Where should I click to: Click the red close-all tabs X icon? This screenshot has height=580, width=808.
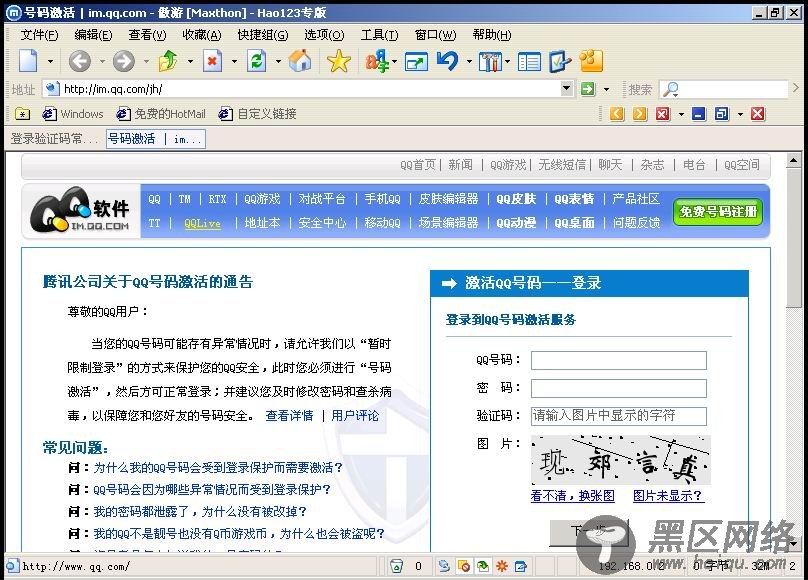click(758, 114)
